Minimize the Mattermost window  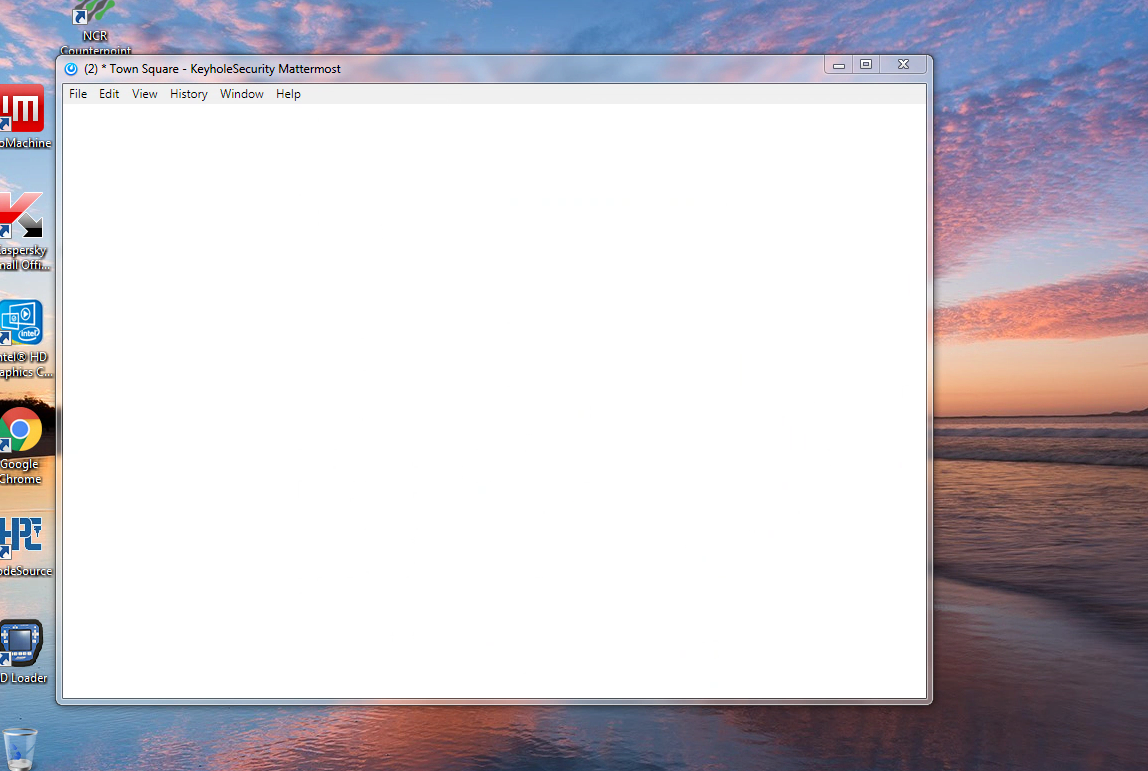tap(839, 64)
